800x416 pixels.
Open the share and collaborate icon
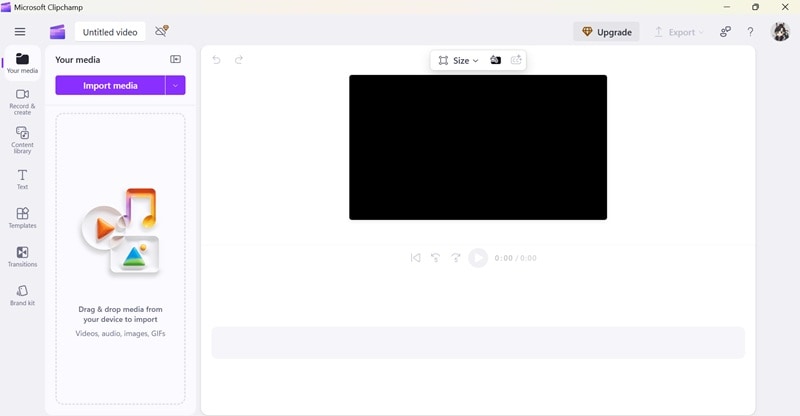tap(725, 32)
